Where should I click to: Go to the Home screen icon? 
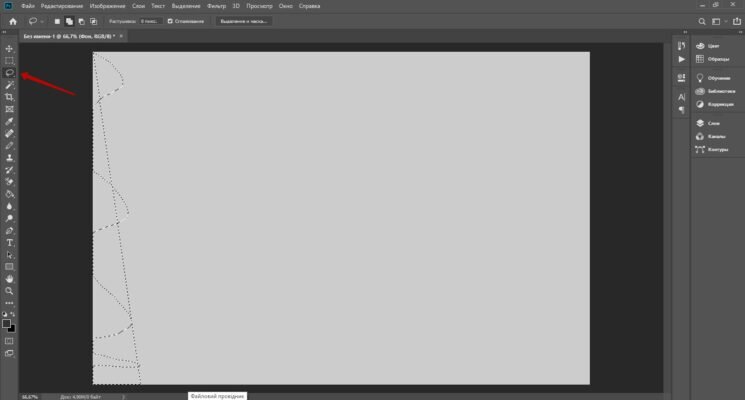point(13,21)
